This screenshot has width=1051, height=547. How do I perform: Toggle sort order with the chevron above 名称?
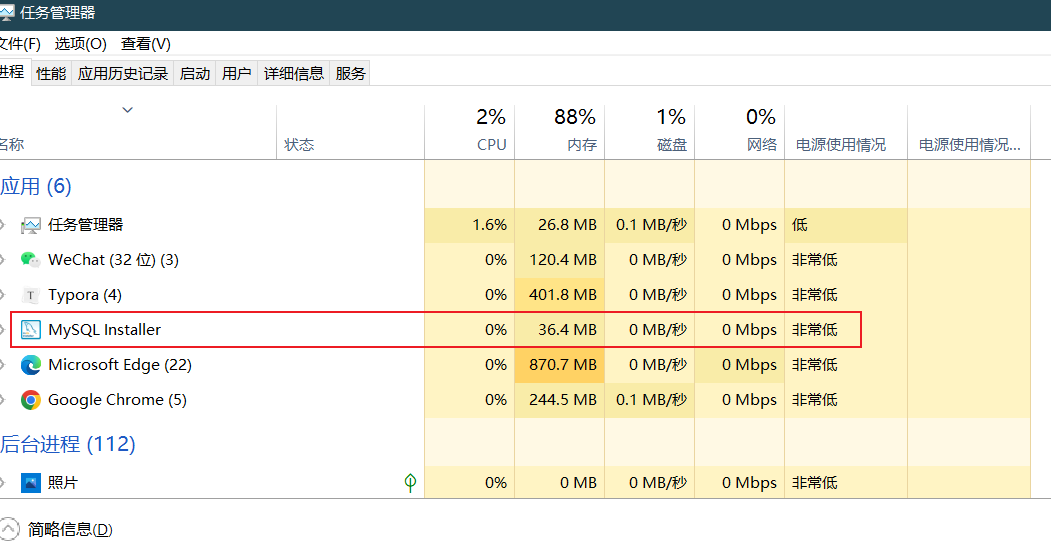coord(127,110)
